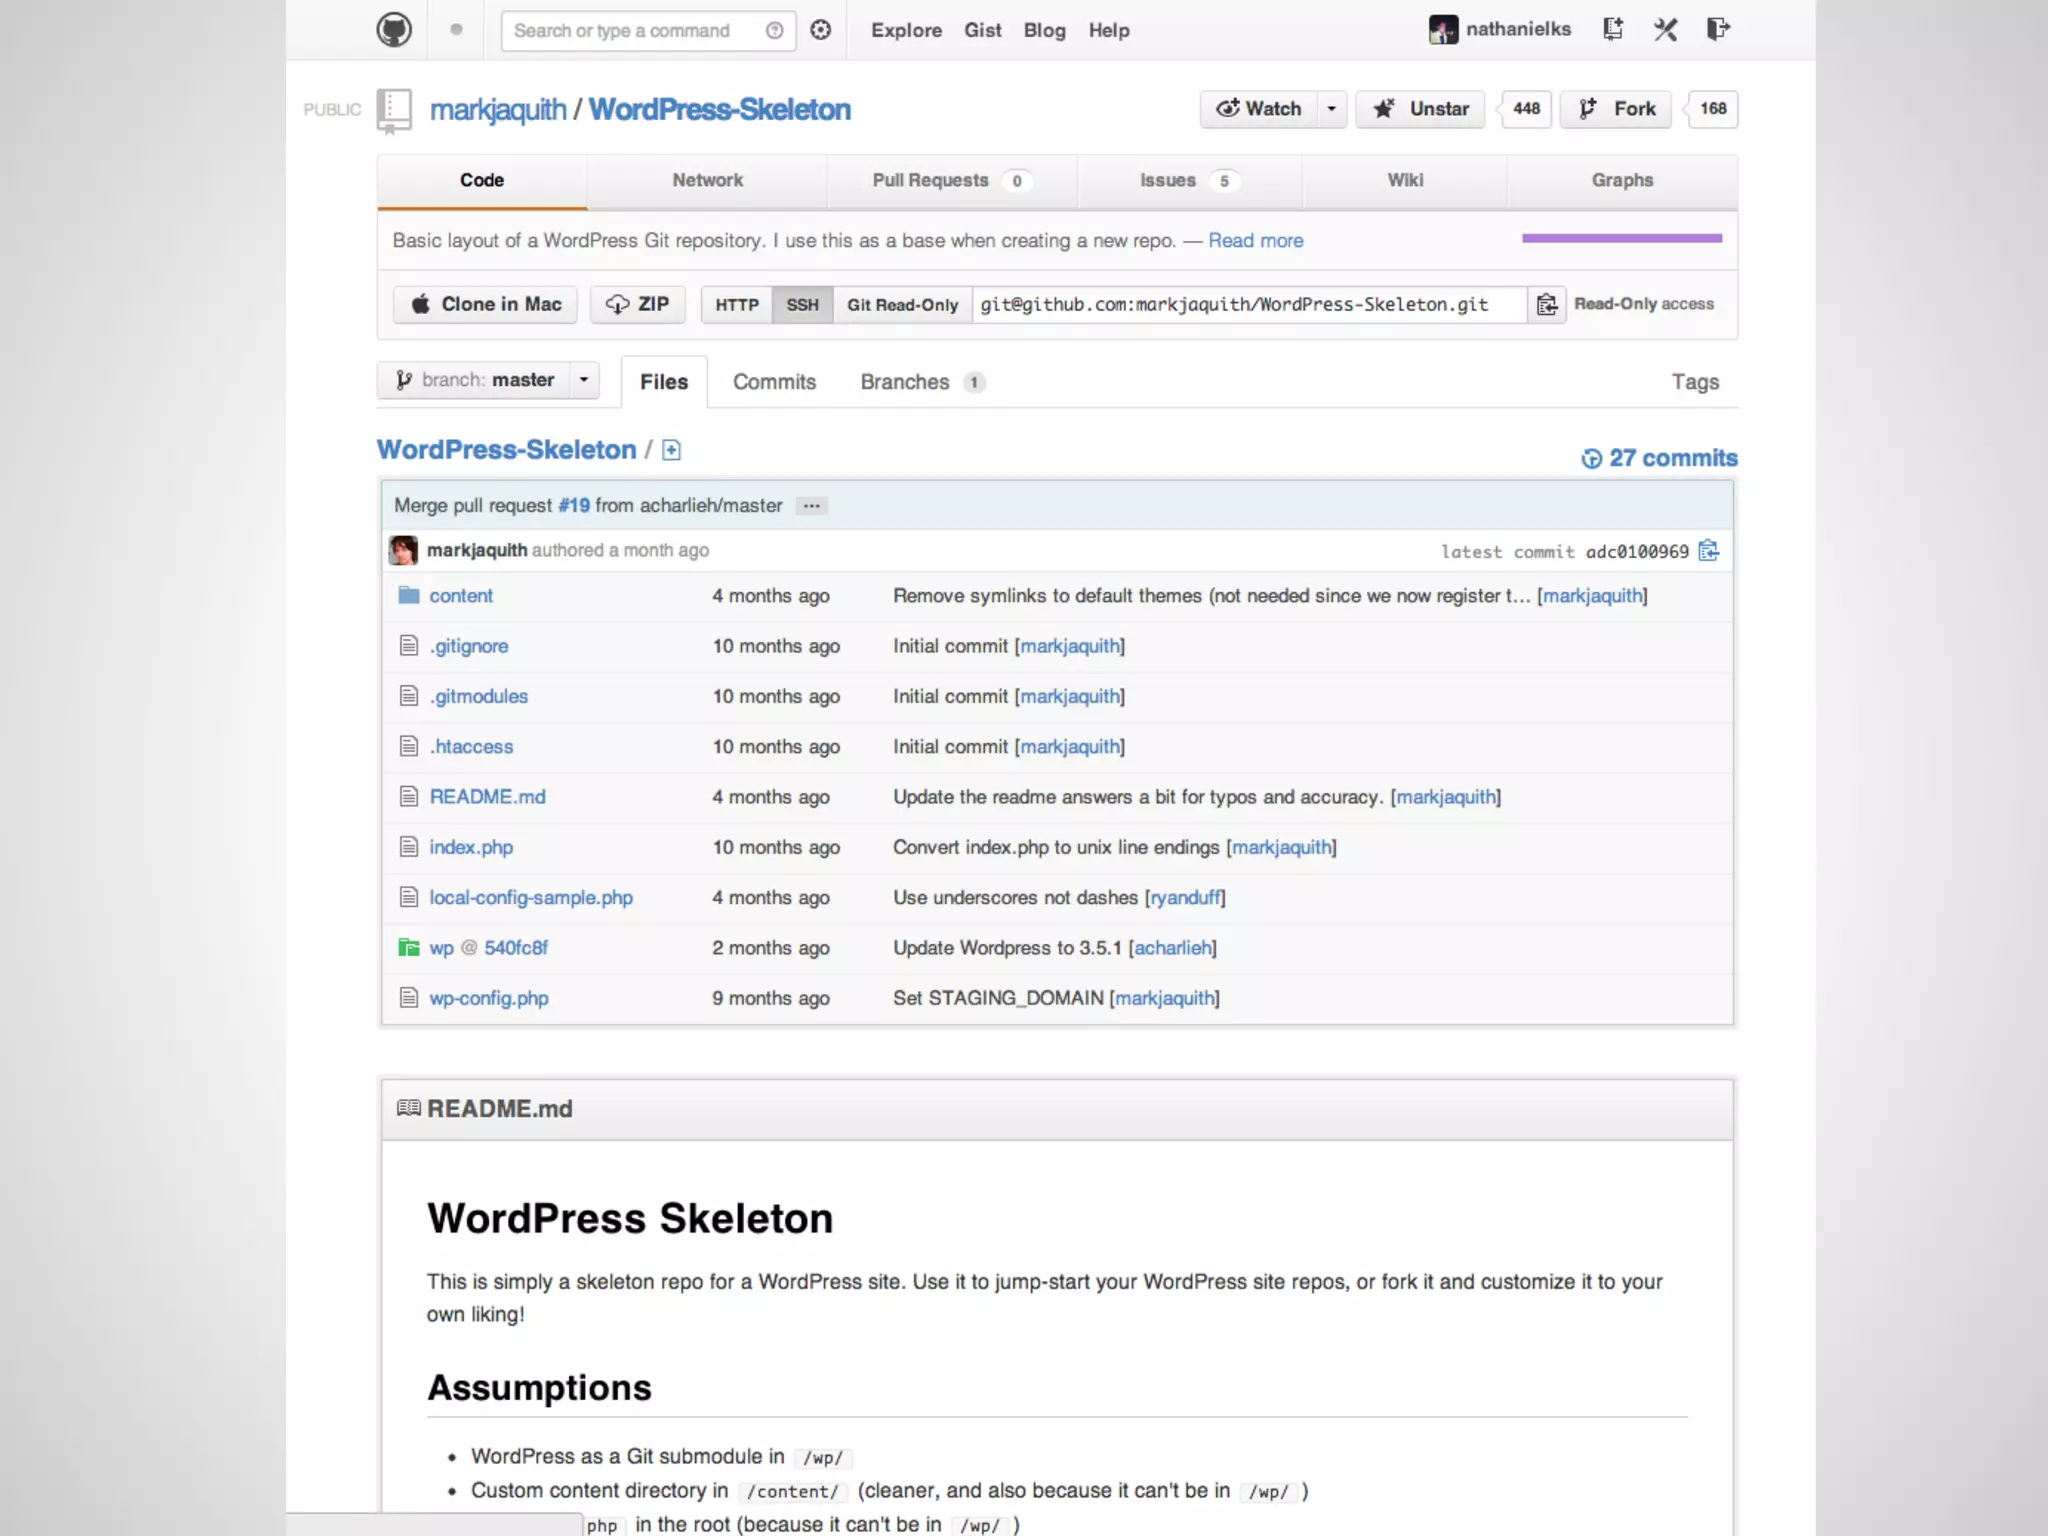Select Git Read-Only clone protocol
Viewport: 2048px width, 1536px height.
pos(902,304)
